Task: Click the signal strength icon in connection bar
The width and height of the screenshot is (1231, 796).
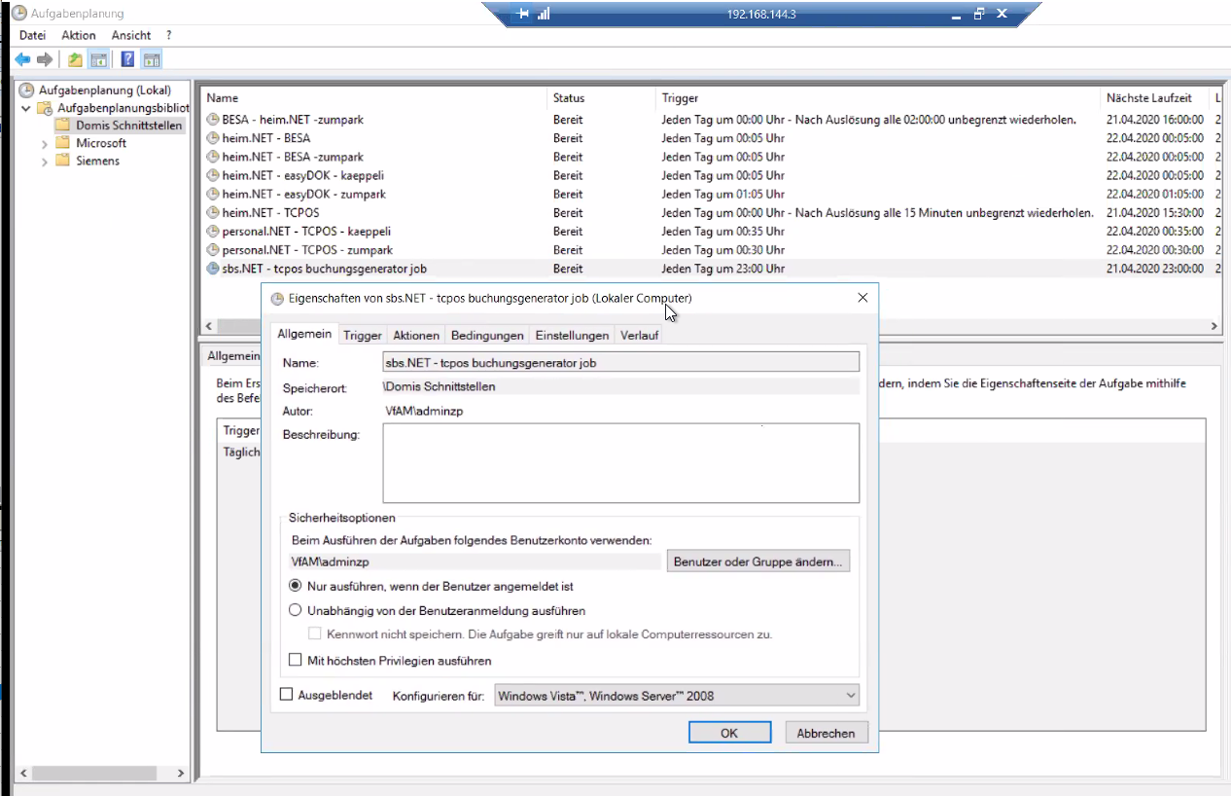Action: (544, 14)
